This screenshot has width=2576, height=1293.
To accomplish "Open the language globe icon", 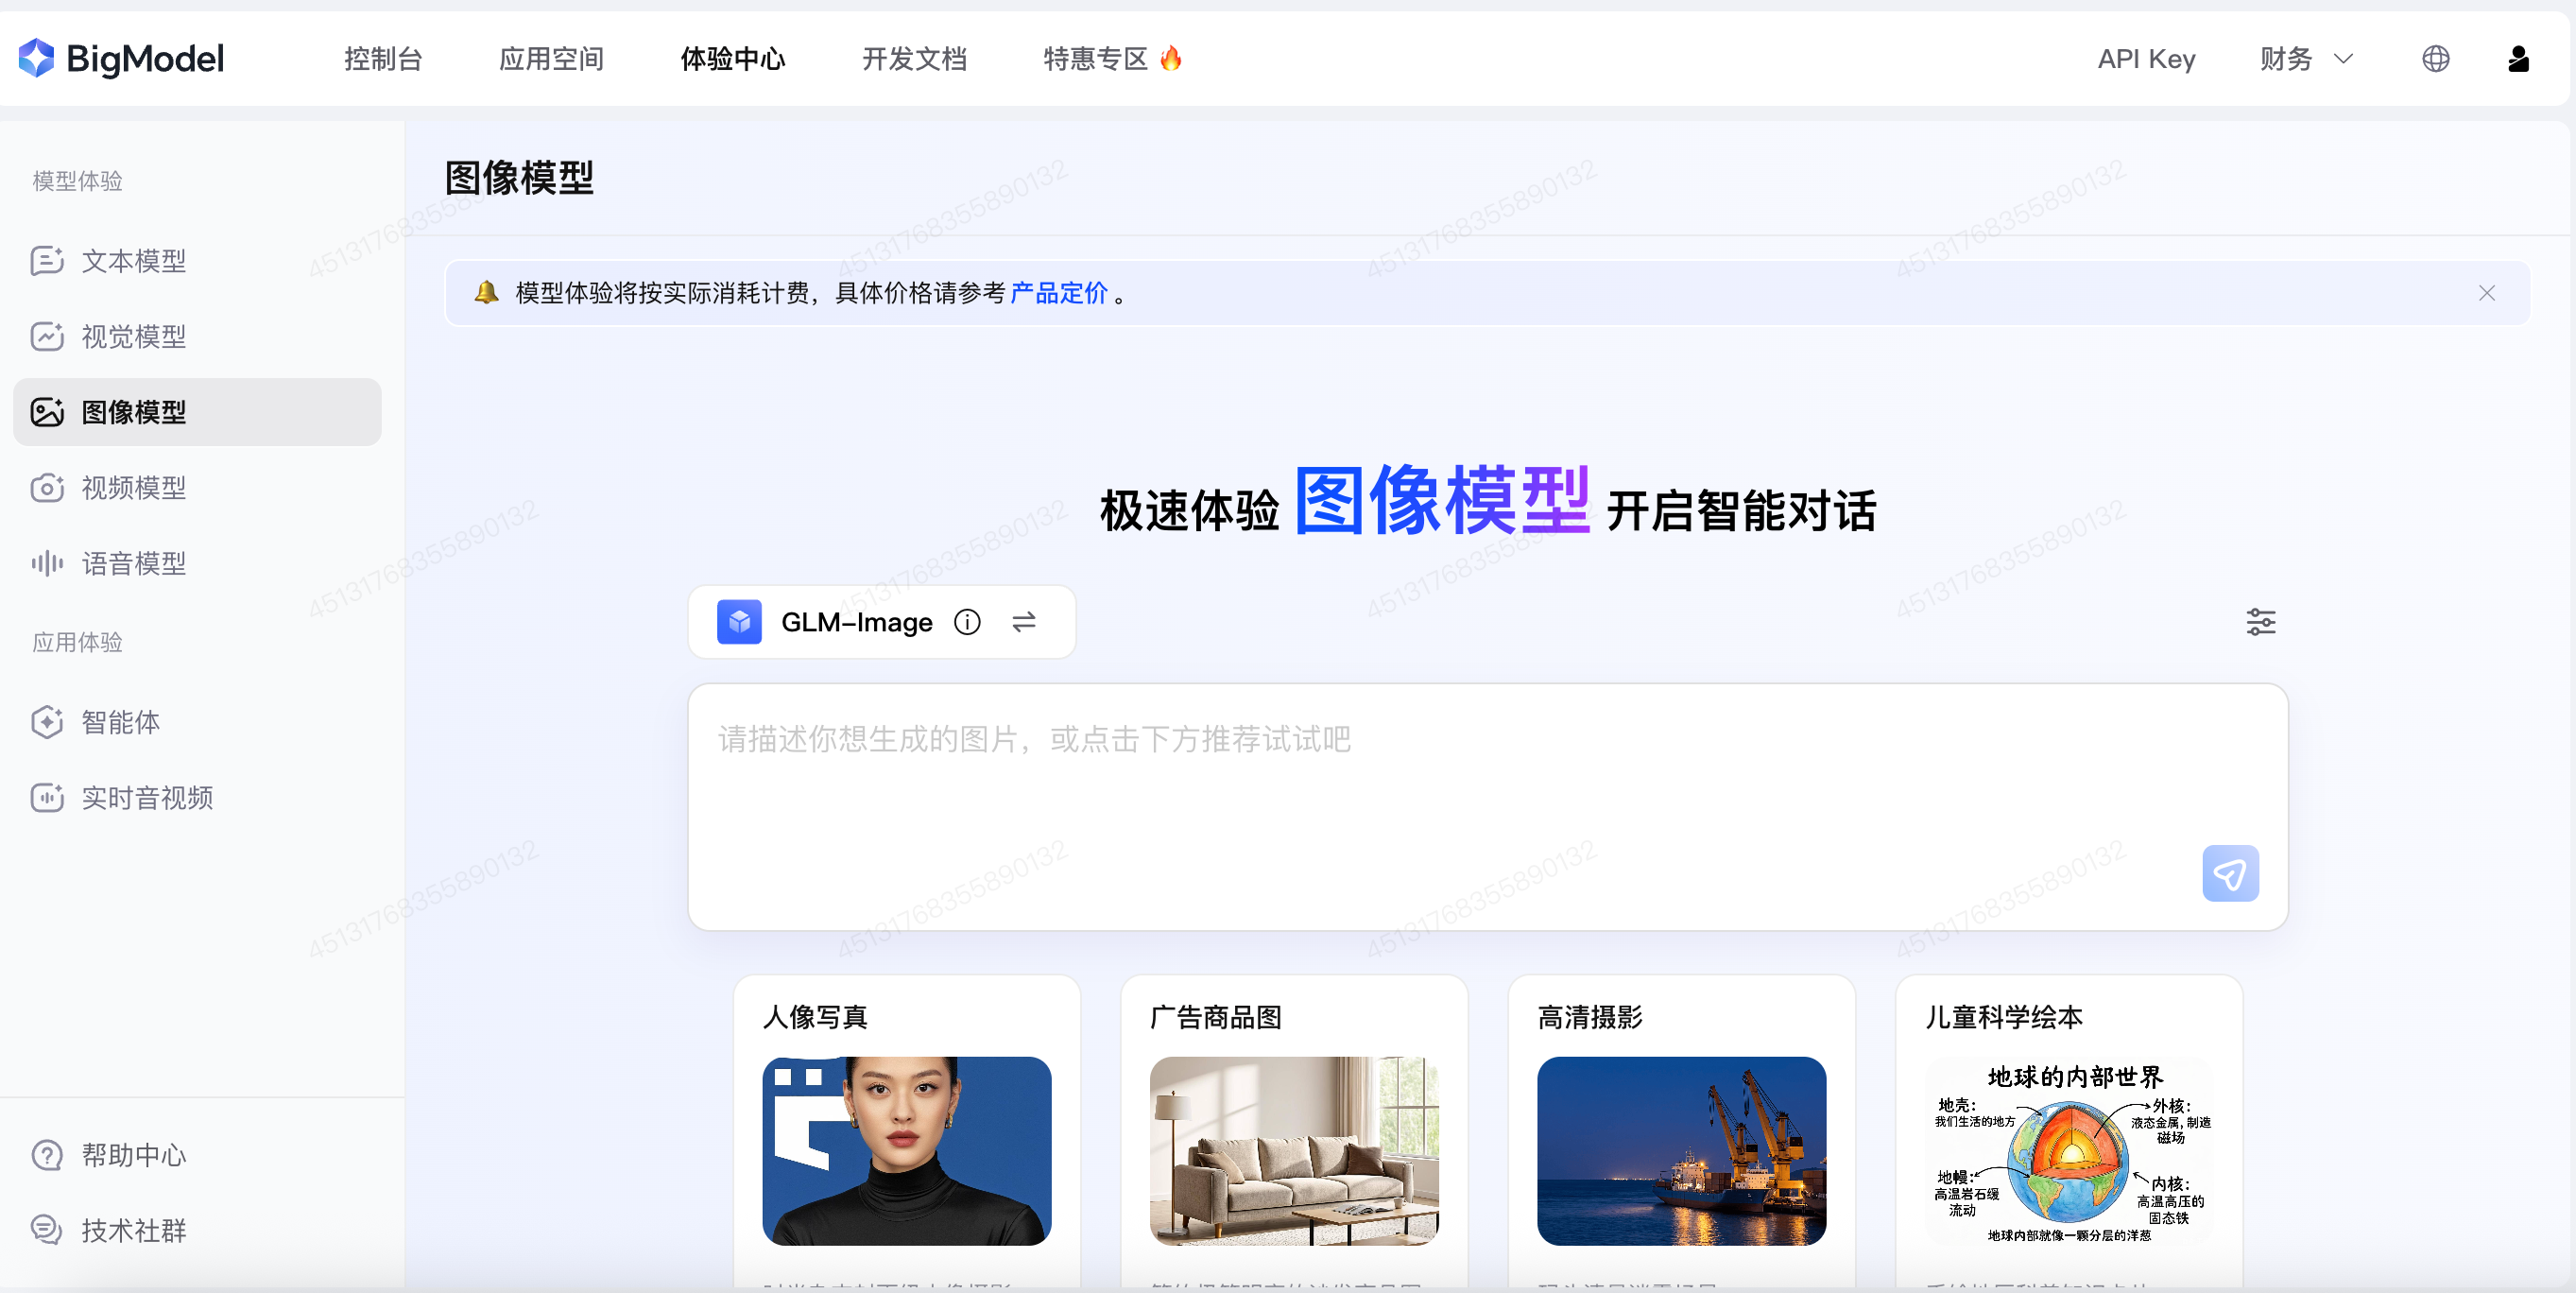I will [x=2435, y=59].
